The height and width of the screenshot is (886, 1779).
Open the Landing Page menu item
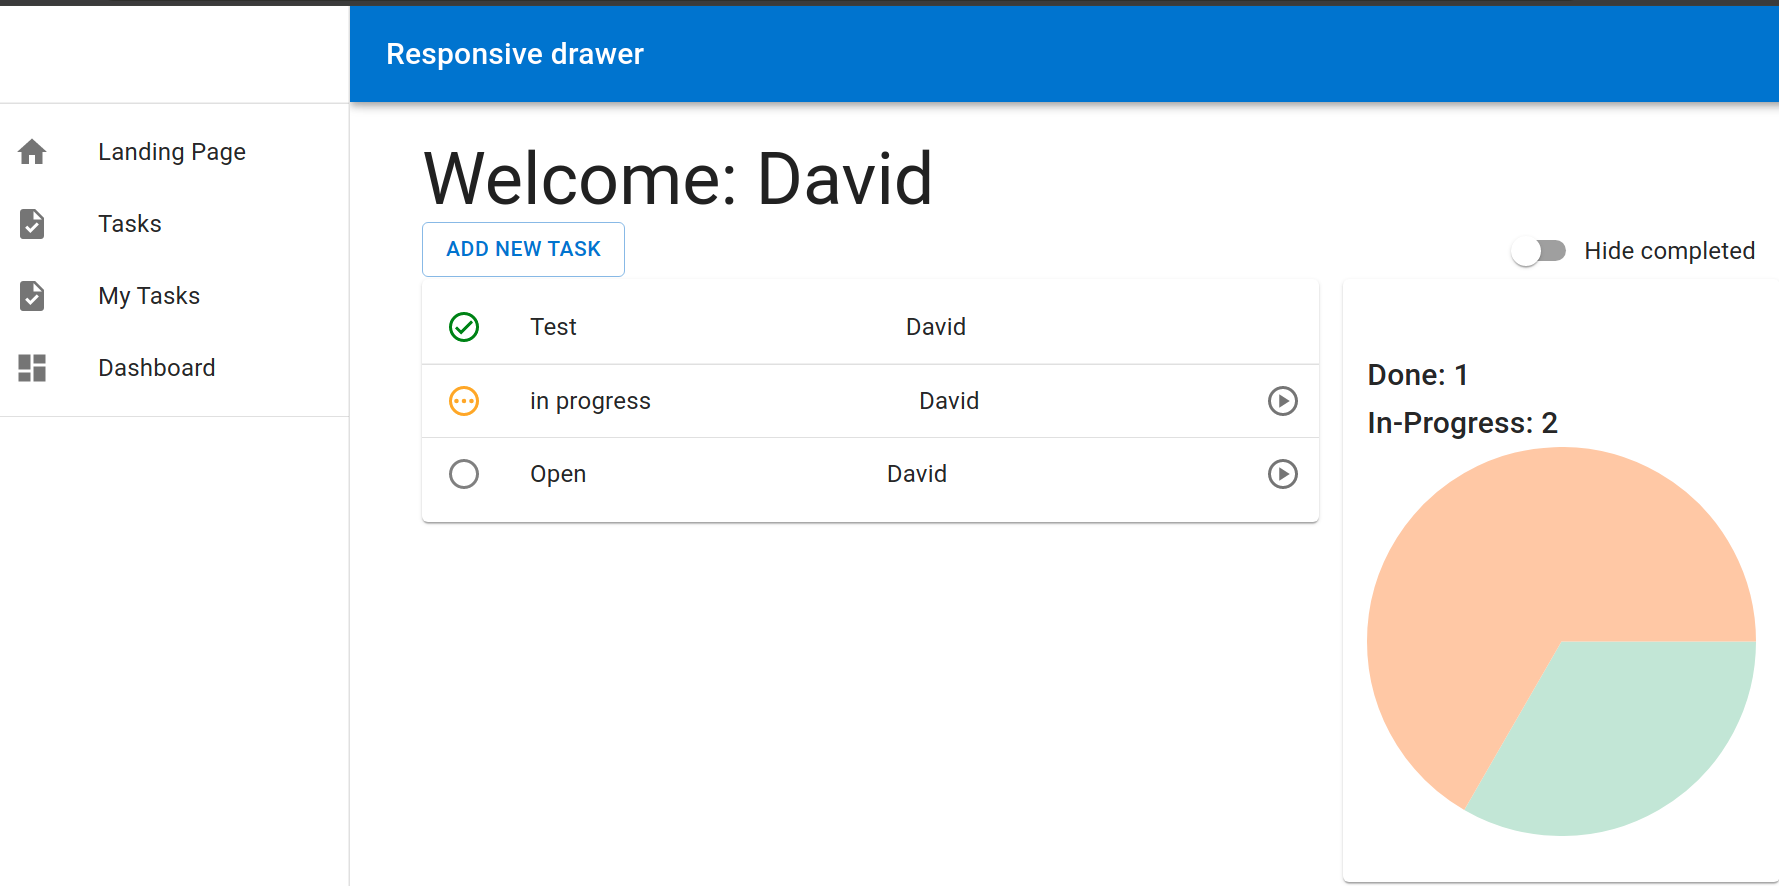click(174, 152)
